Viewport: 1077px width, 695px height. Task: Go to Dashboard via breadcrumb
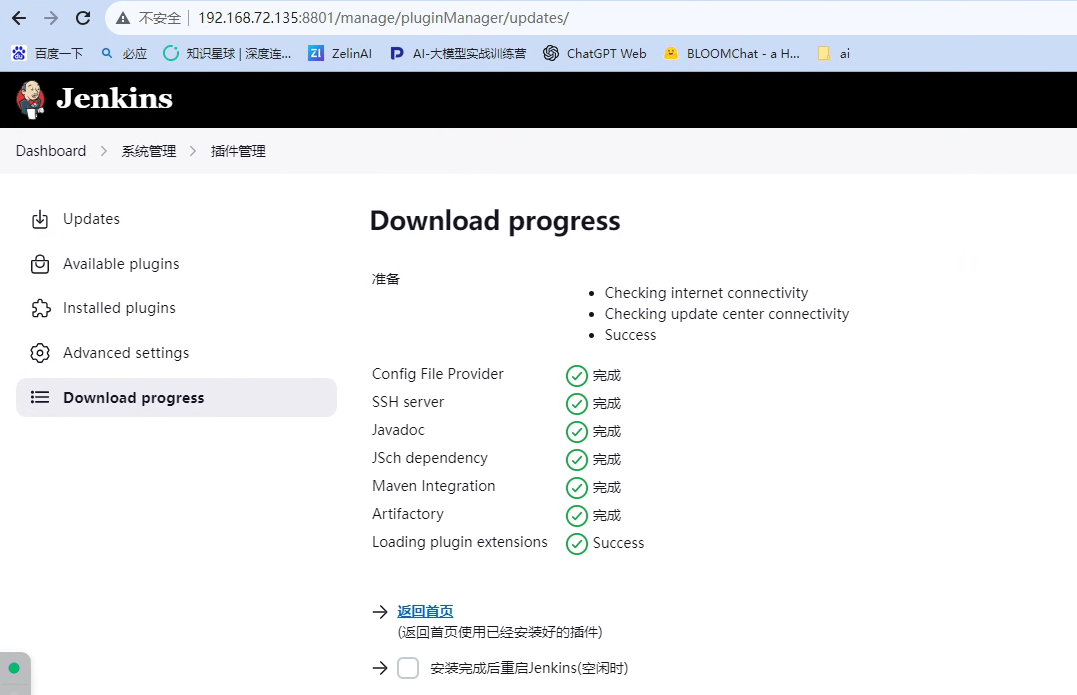tap(51, 150)
